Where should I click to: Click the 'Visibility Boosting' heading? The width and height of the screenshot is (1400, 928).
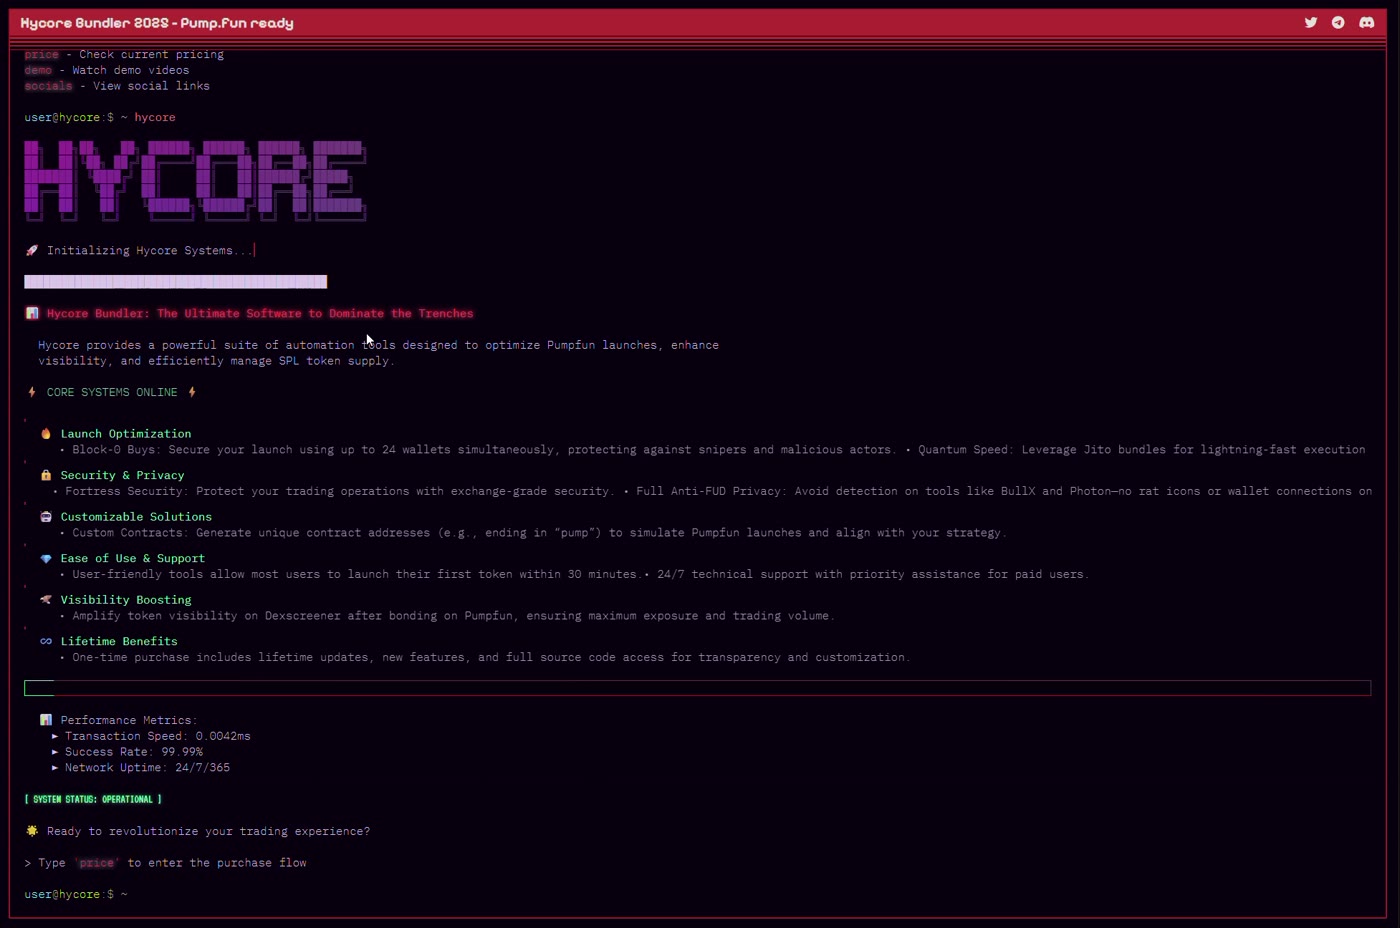(x=126, y=600)
